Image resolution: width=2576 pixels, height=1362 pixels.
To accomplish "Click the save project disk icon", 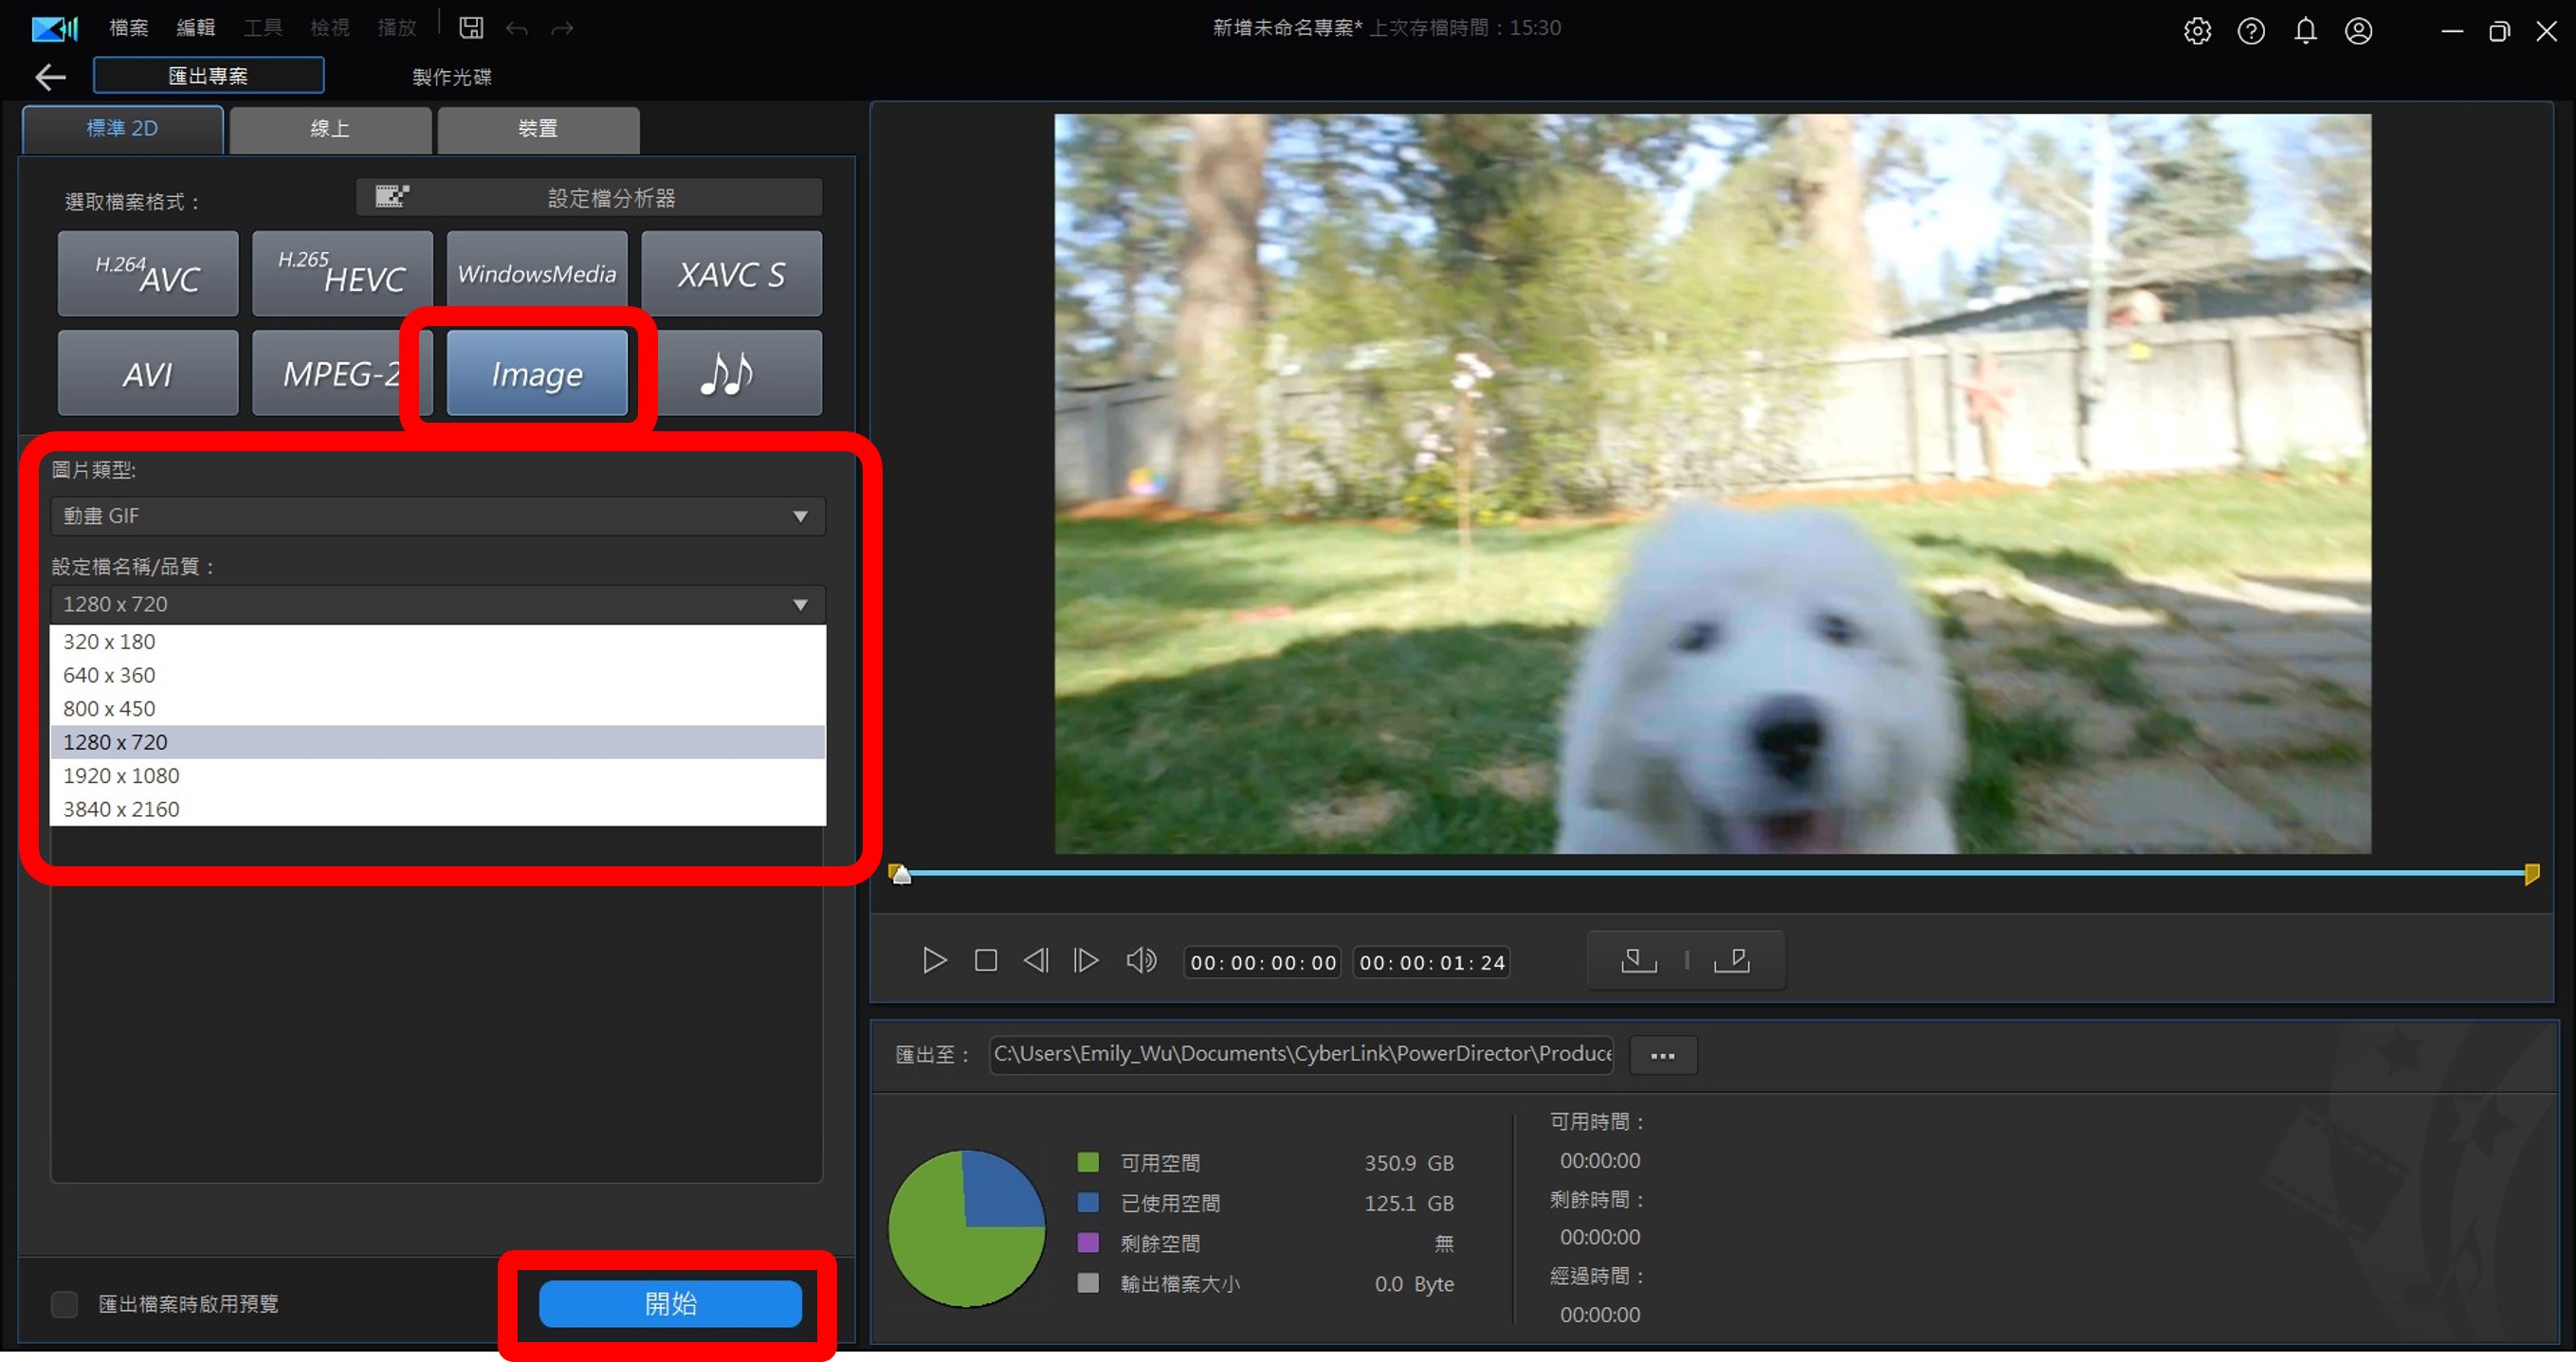I will click(471, 28).
